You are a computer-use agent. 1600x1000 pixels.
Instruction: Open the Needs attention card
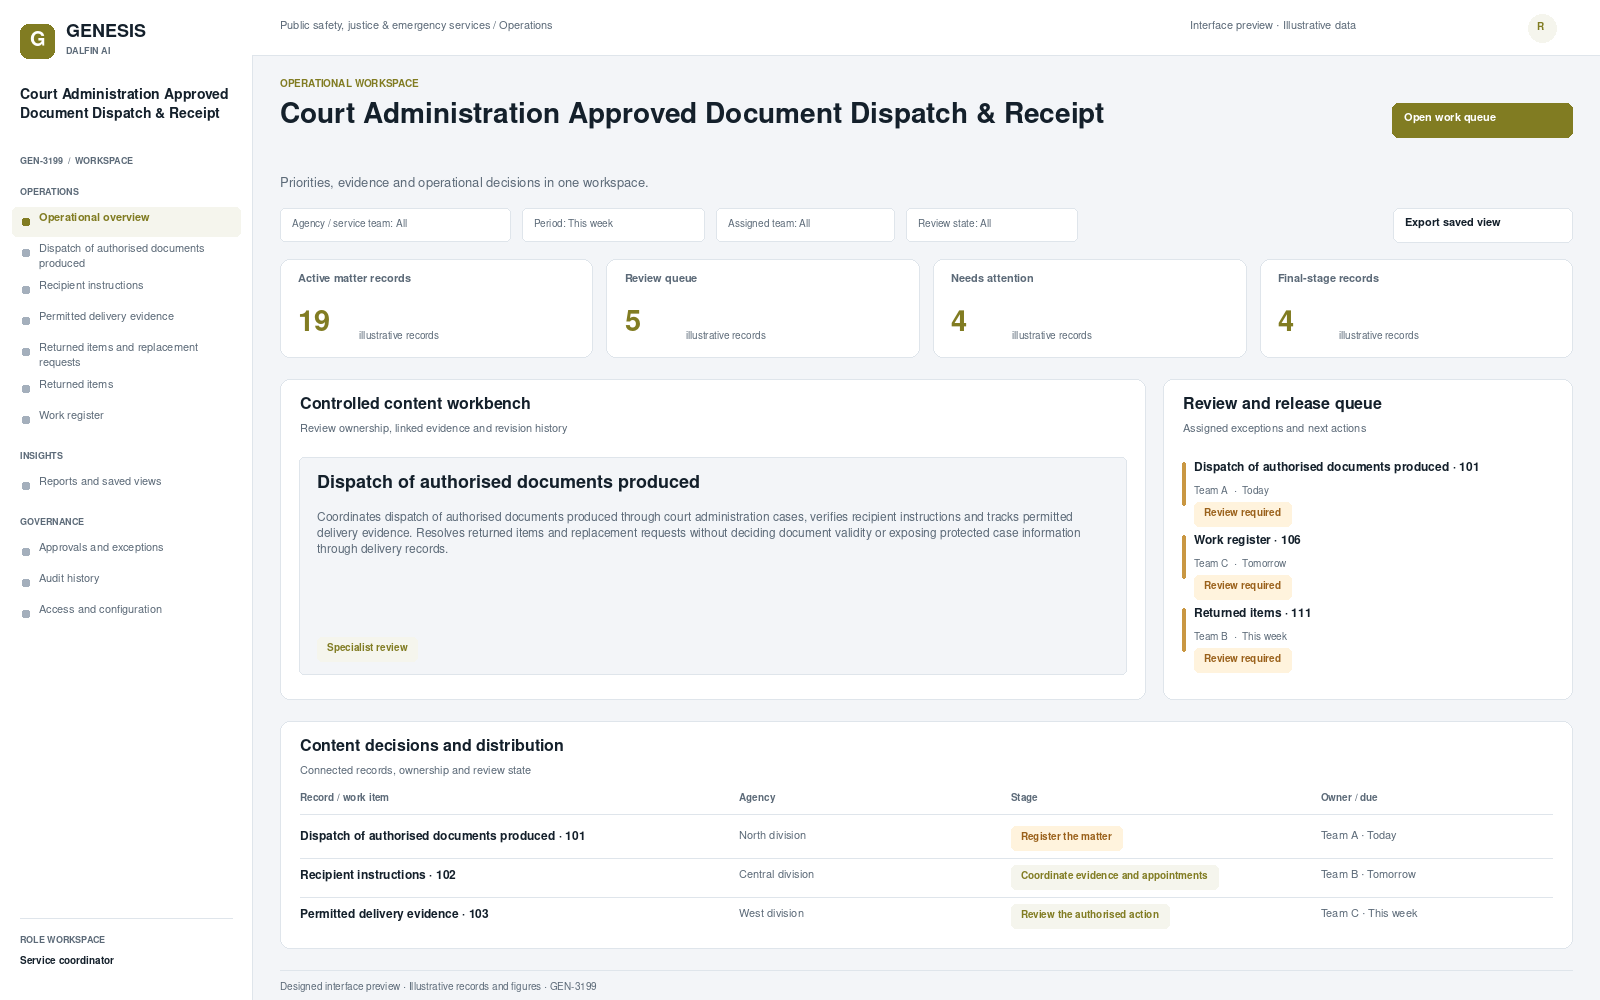[1089, 308]
